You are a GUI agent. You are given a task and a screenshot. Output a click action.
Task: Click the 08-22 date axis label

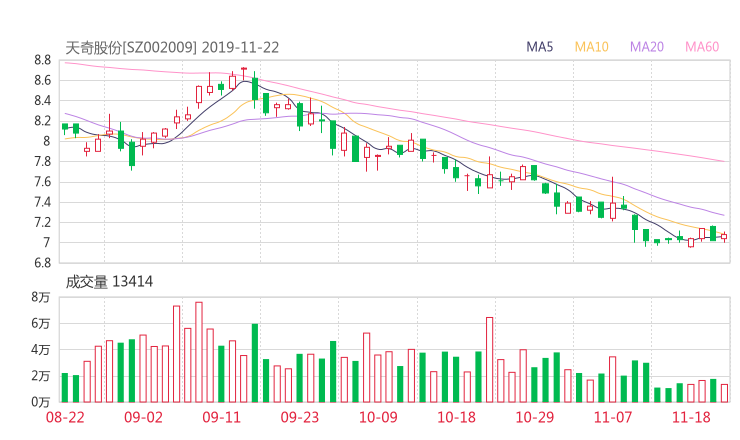tap(65, 417)
